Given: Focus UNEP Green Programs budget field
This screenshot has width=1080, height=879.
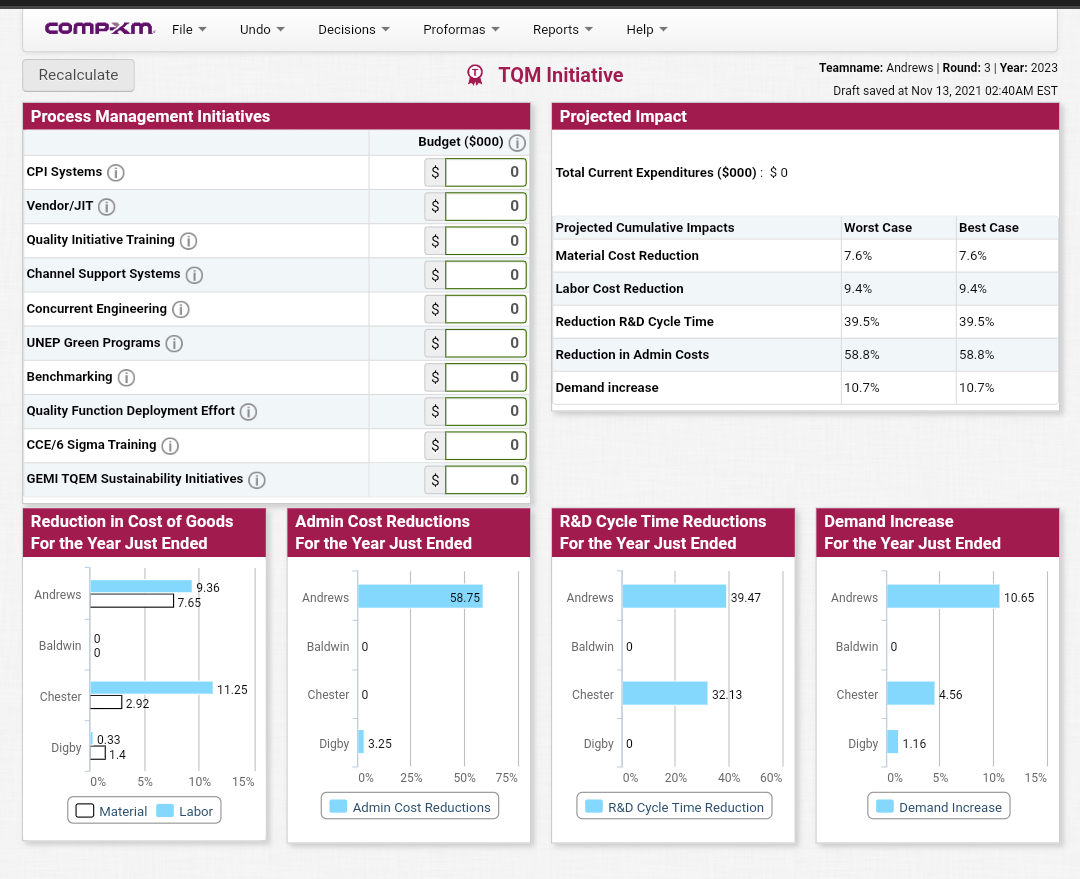Looking at the screenshot, I should (486, 342).
